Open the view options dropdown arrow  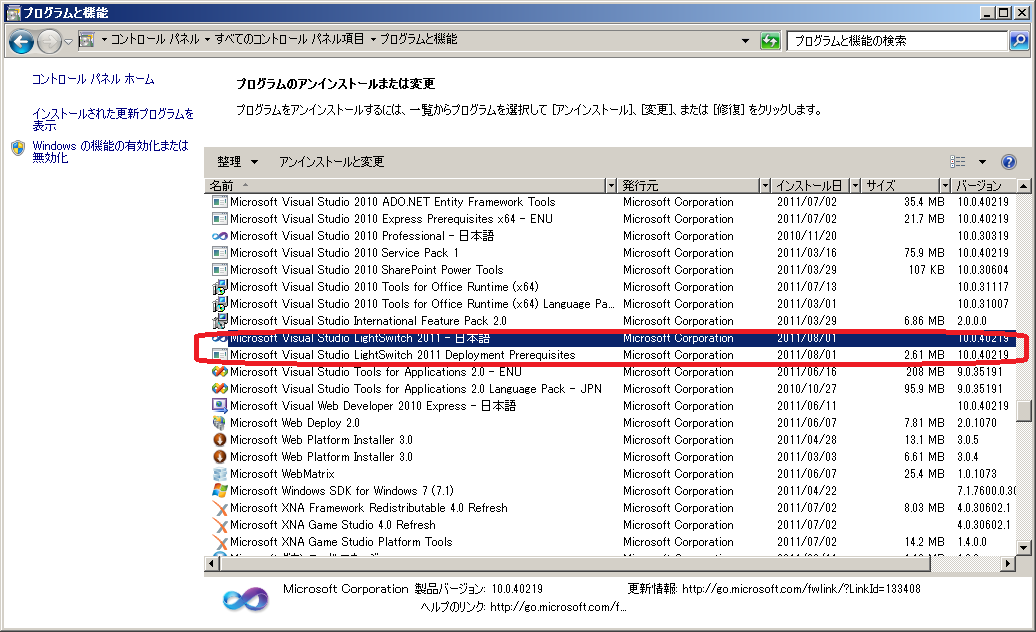click(982, 162)
